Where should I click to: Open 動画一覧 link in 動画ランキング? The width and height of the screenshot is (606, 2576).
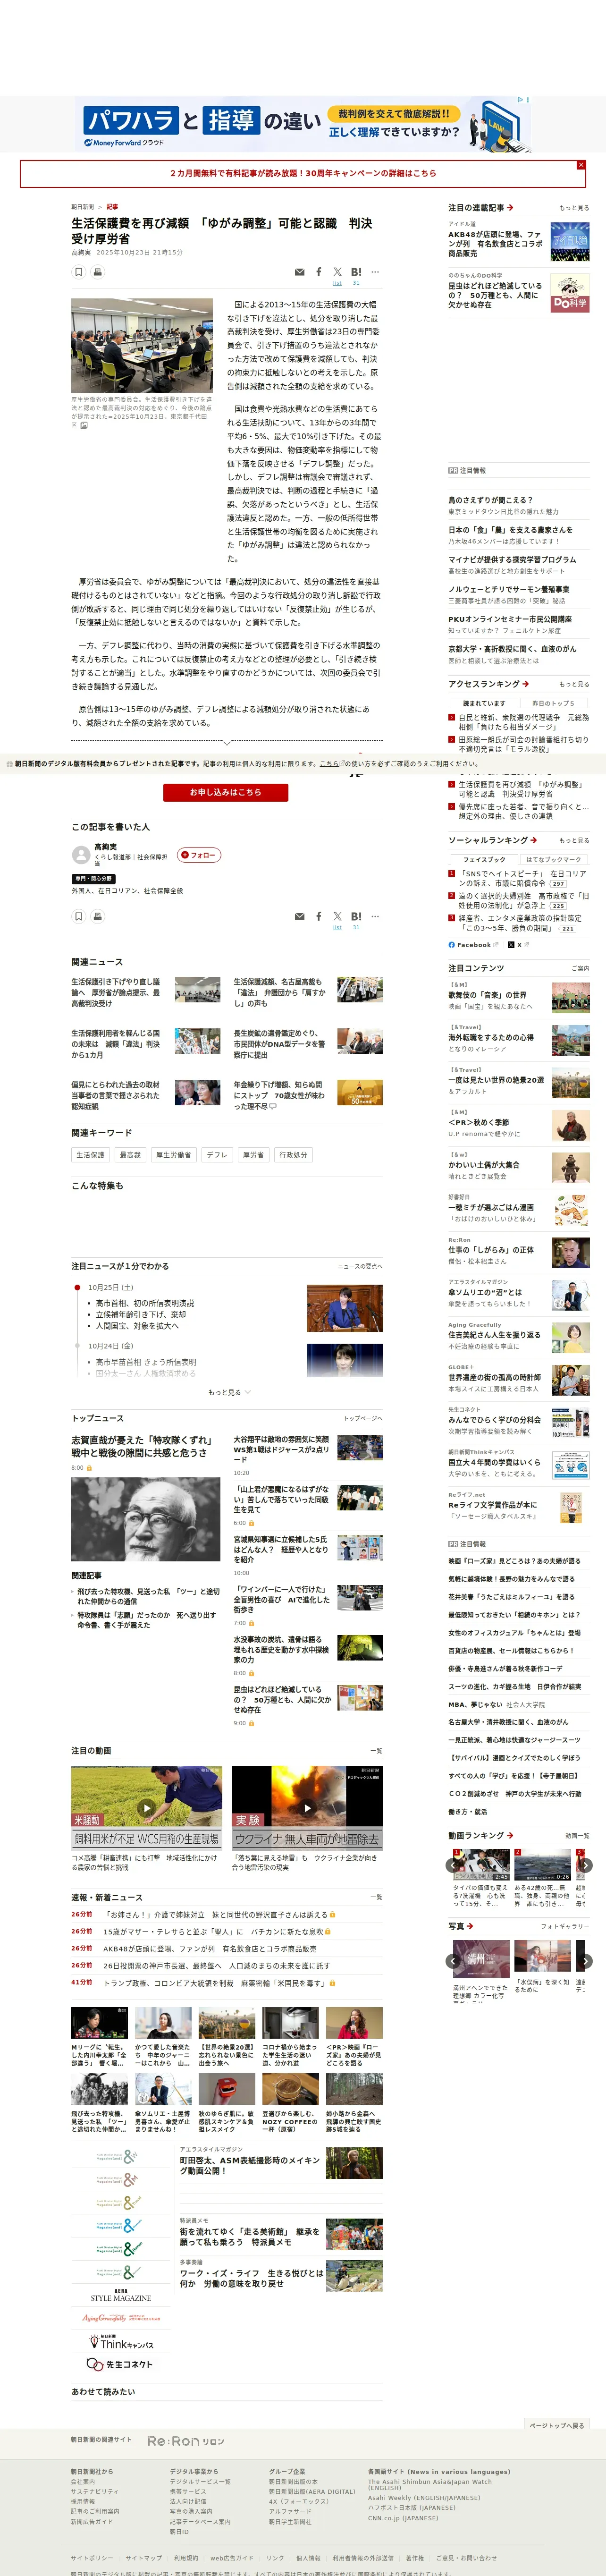(x=577, y=1835)
